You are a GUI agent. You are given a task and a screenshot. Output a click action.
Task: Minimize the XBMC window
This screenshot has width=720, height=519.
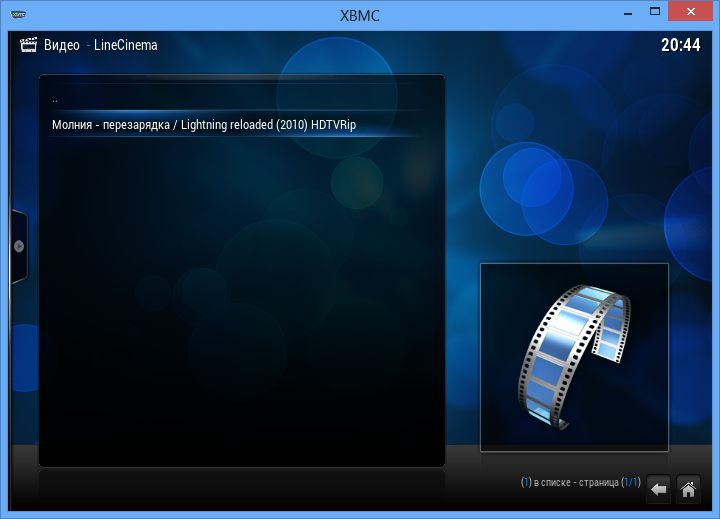[628, 13]
